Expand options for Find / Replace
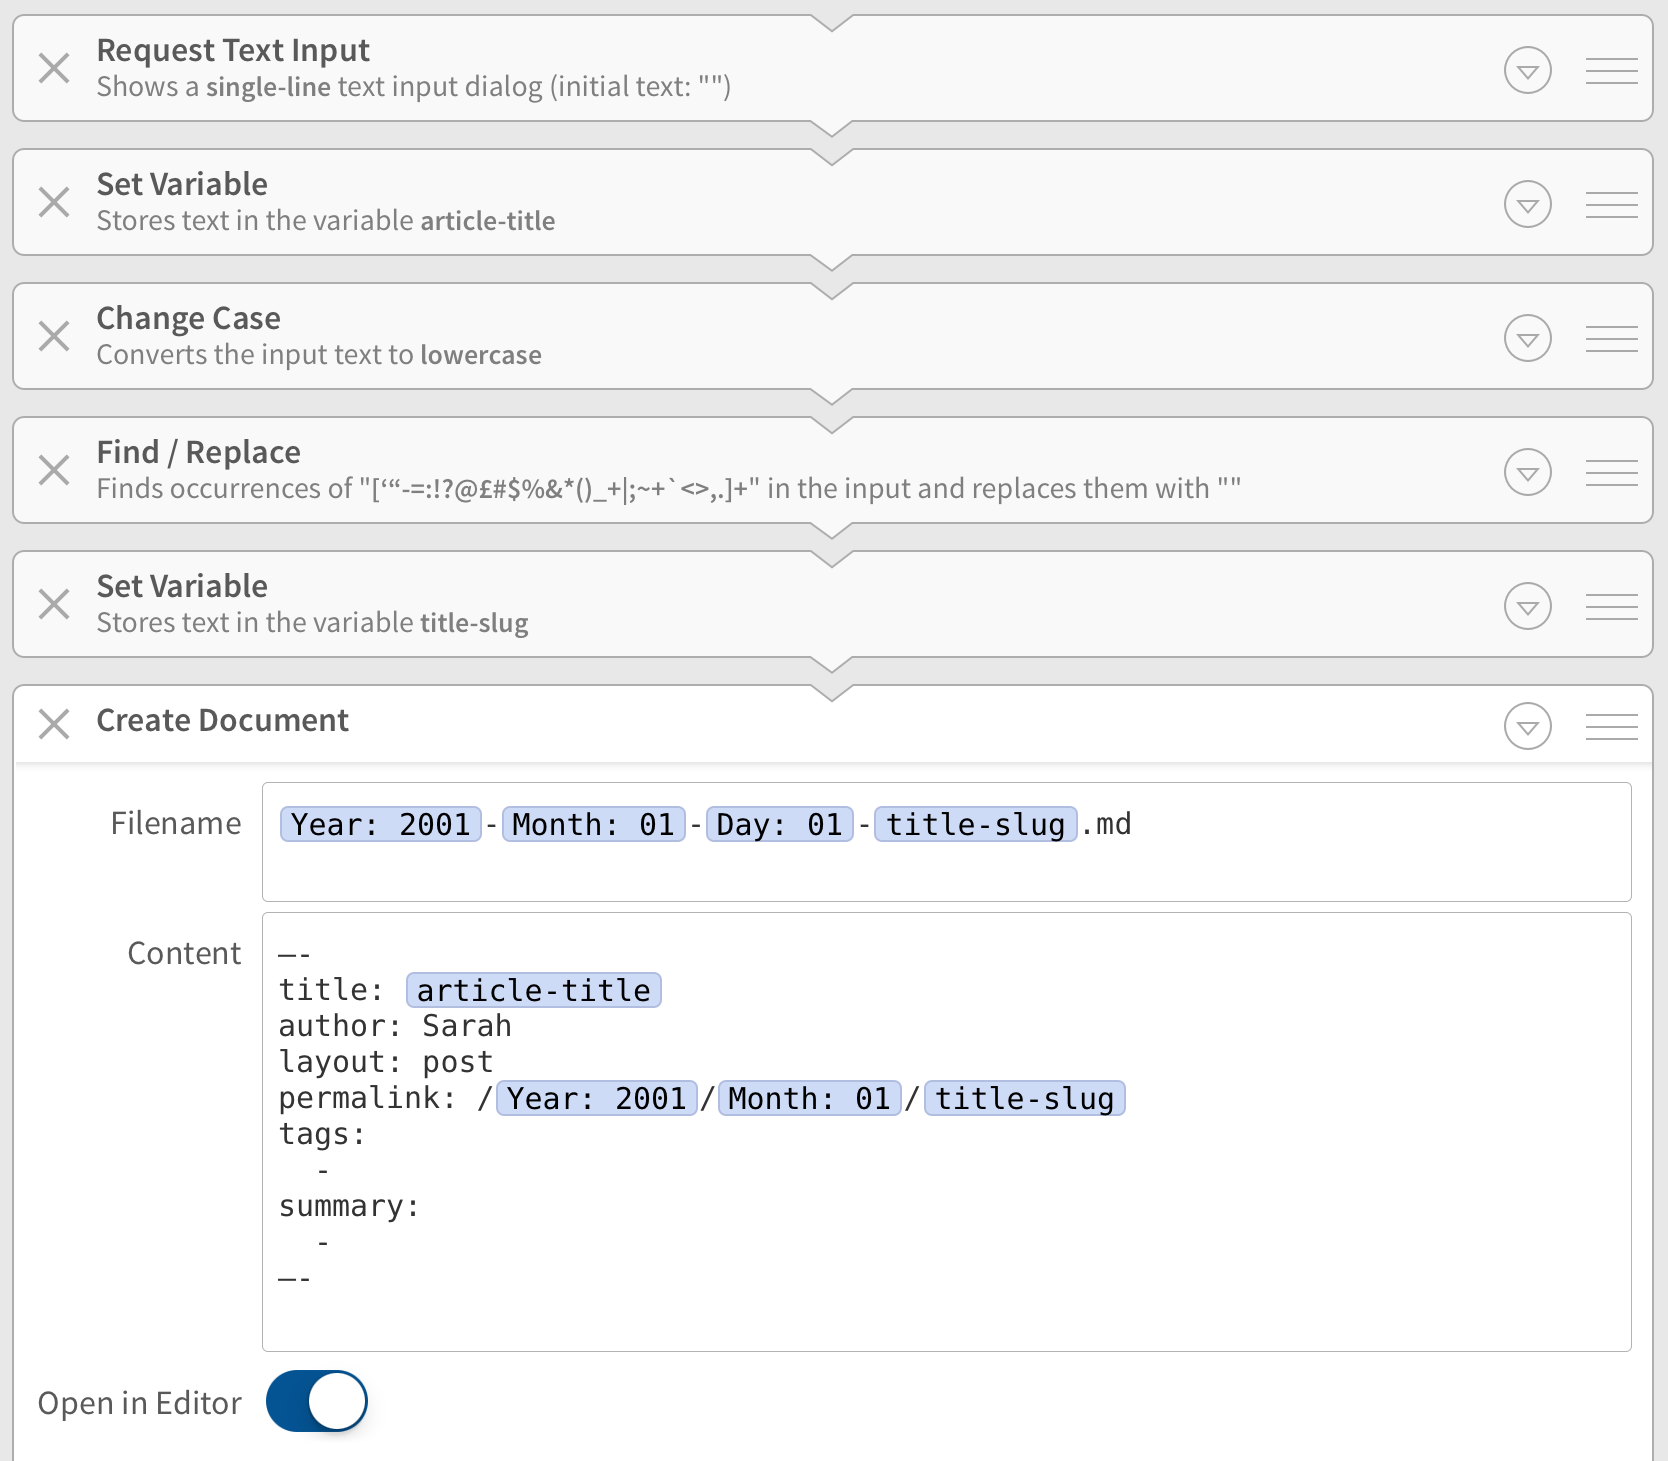 pos(1527,471)
